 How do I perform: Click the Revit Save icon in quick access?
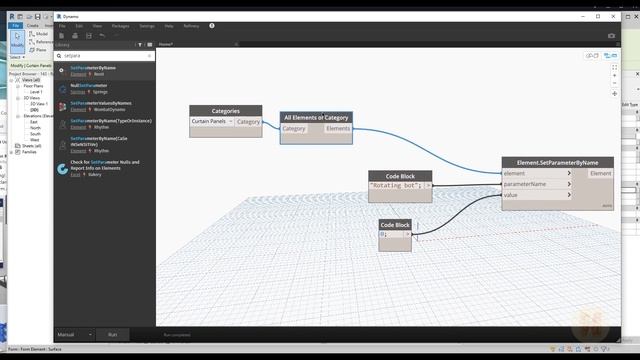(38, 17)
